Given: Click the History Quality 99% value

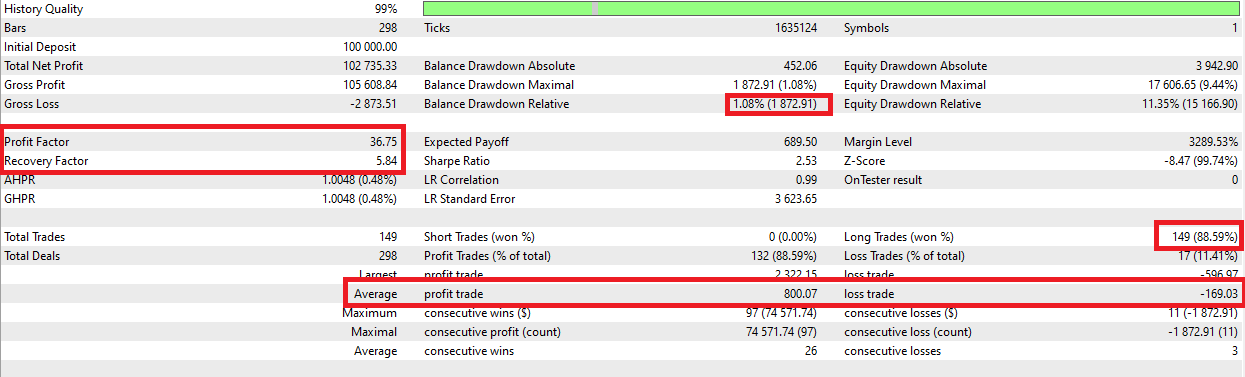Looking at the screenshot, I should [386, 9].
